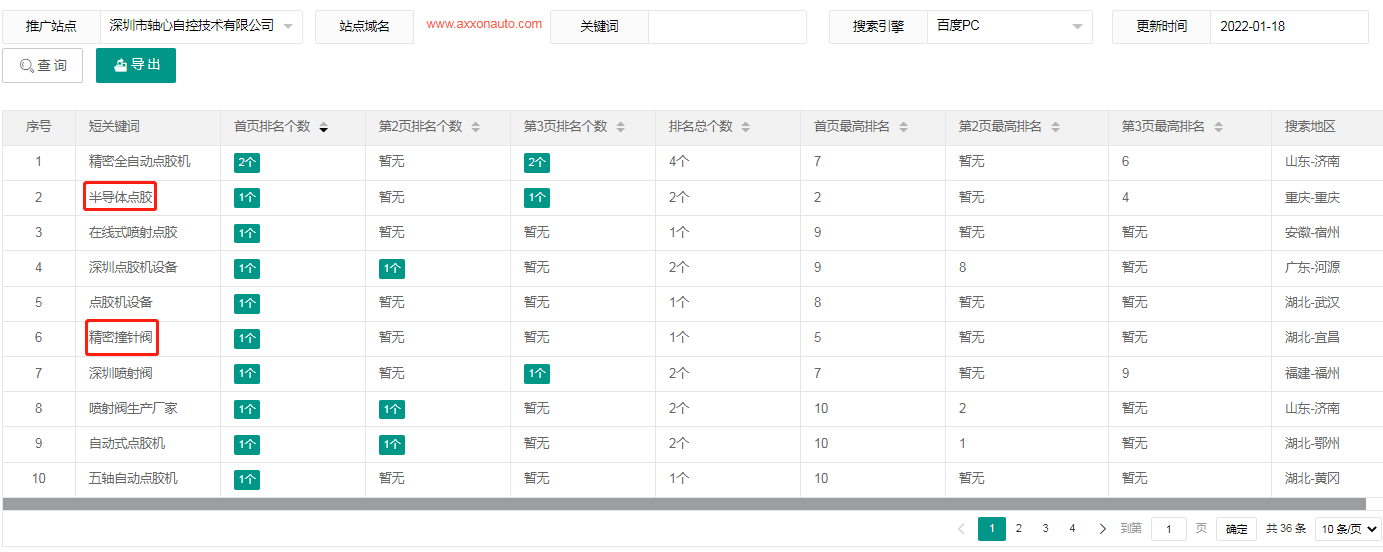
Task: Click the 1个 first-page badge for 自动式点胶机
Action: click(x=247, y=444)
